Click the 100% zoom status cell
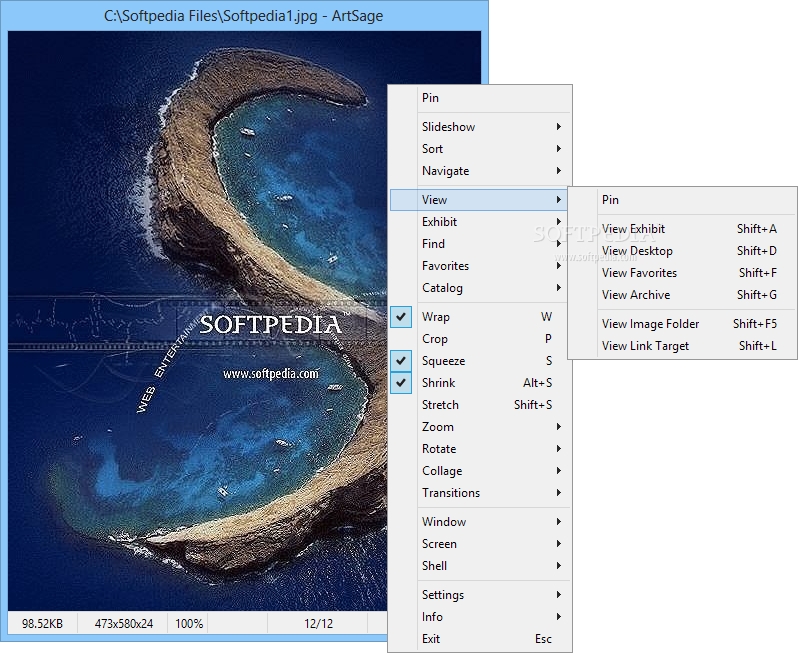Image resolution: width=798 pixels, height=653 pixels. tap(189, 623)
